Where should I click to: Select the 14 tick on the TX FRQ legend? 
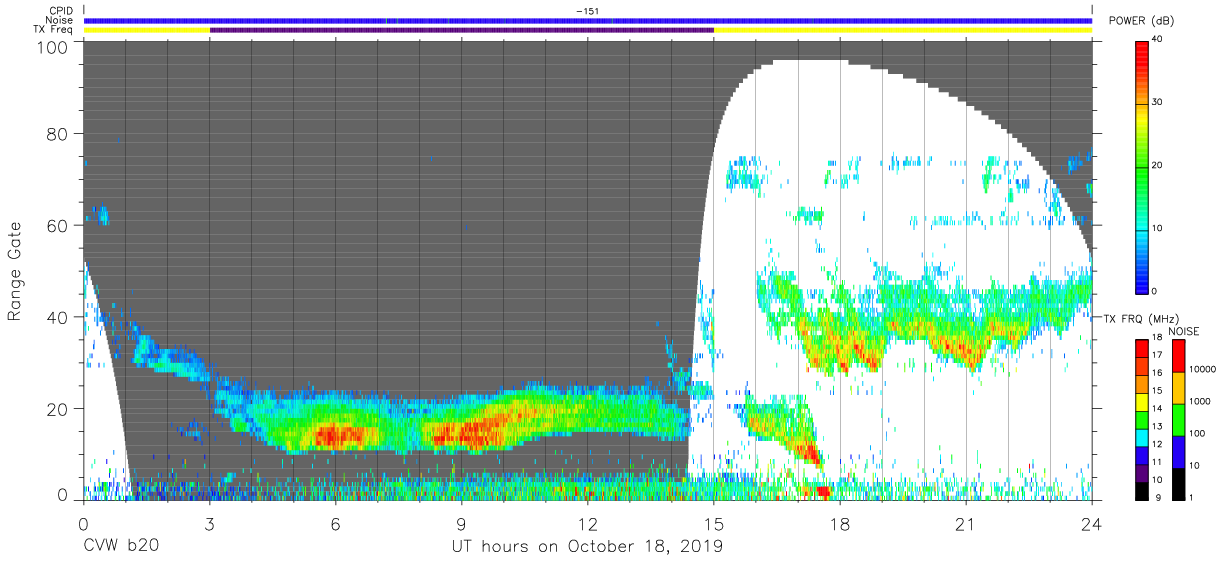click(x=1157, y=409)
